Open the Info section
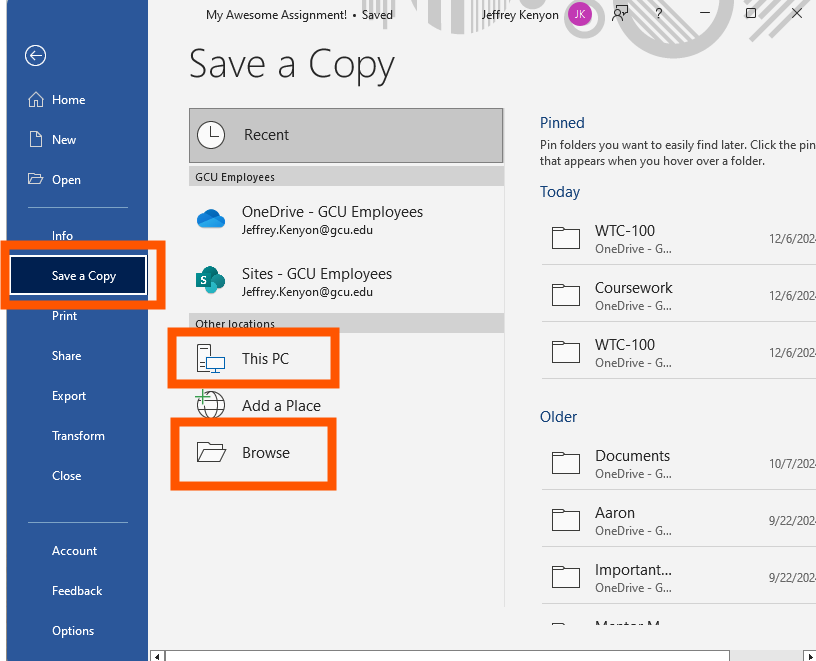This screenshot has width=816, height=661. click(x=78, y=235)
